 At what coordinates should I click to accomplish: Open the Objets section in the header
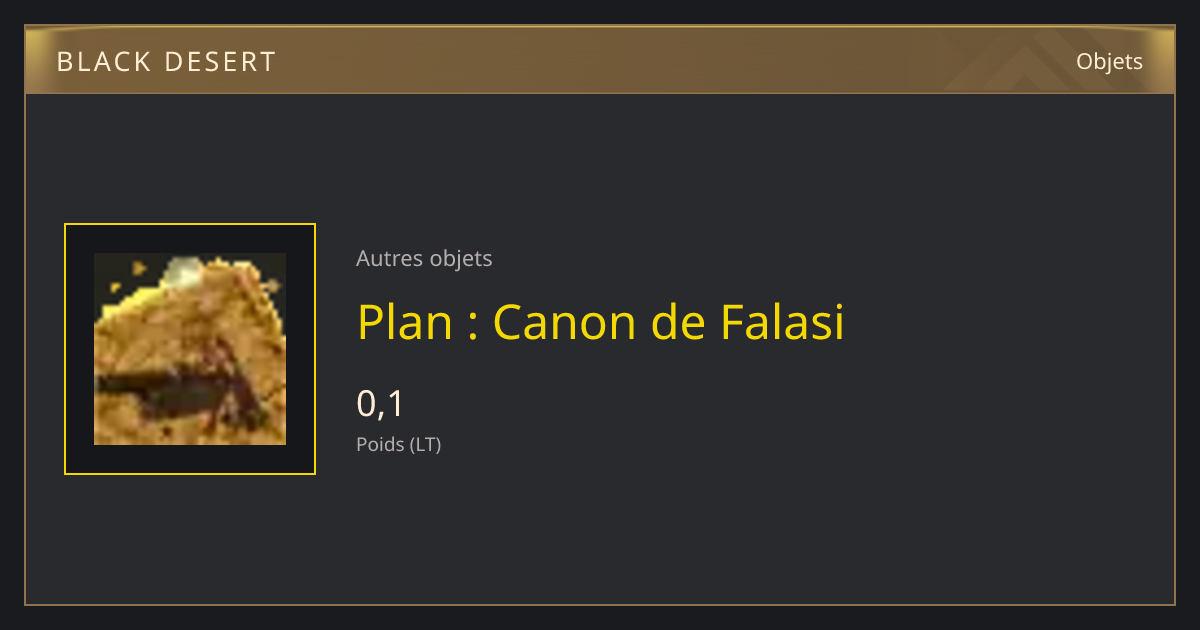(x=1109, y=62)
